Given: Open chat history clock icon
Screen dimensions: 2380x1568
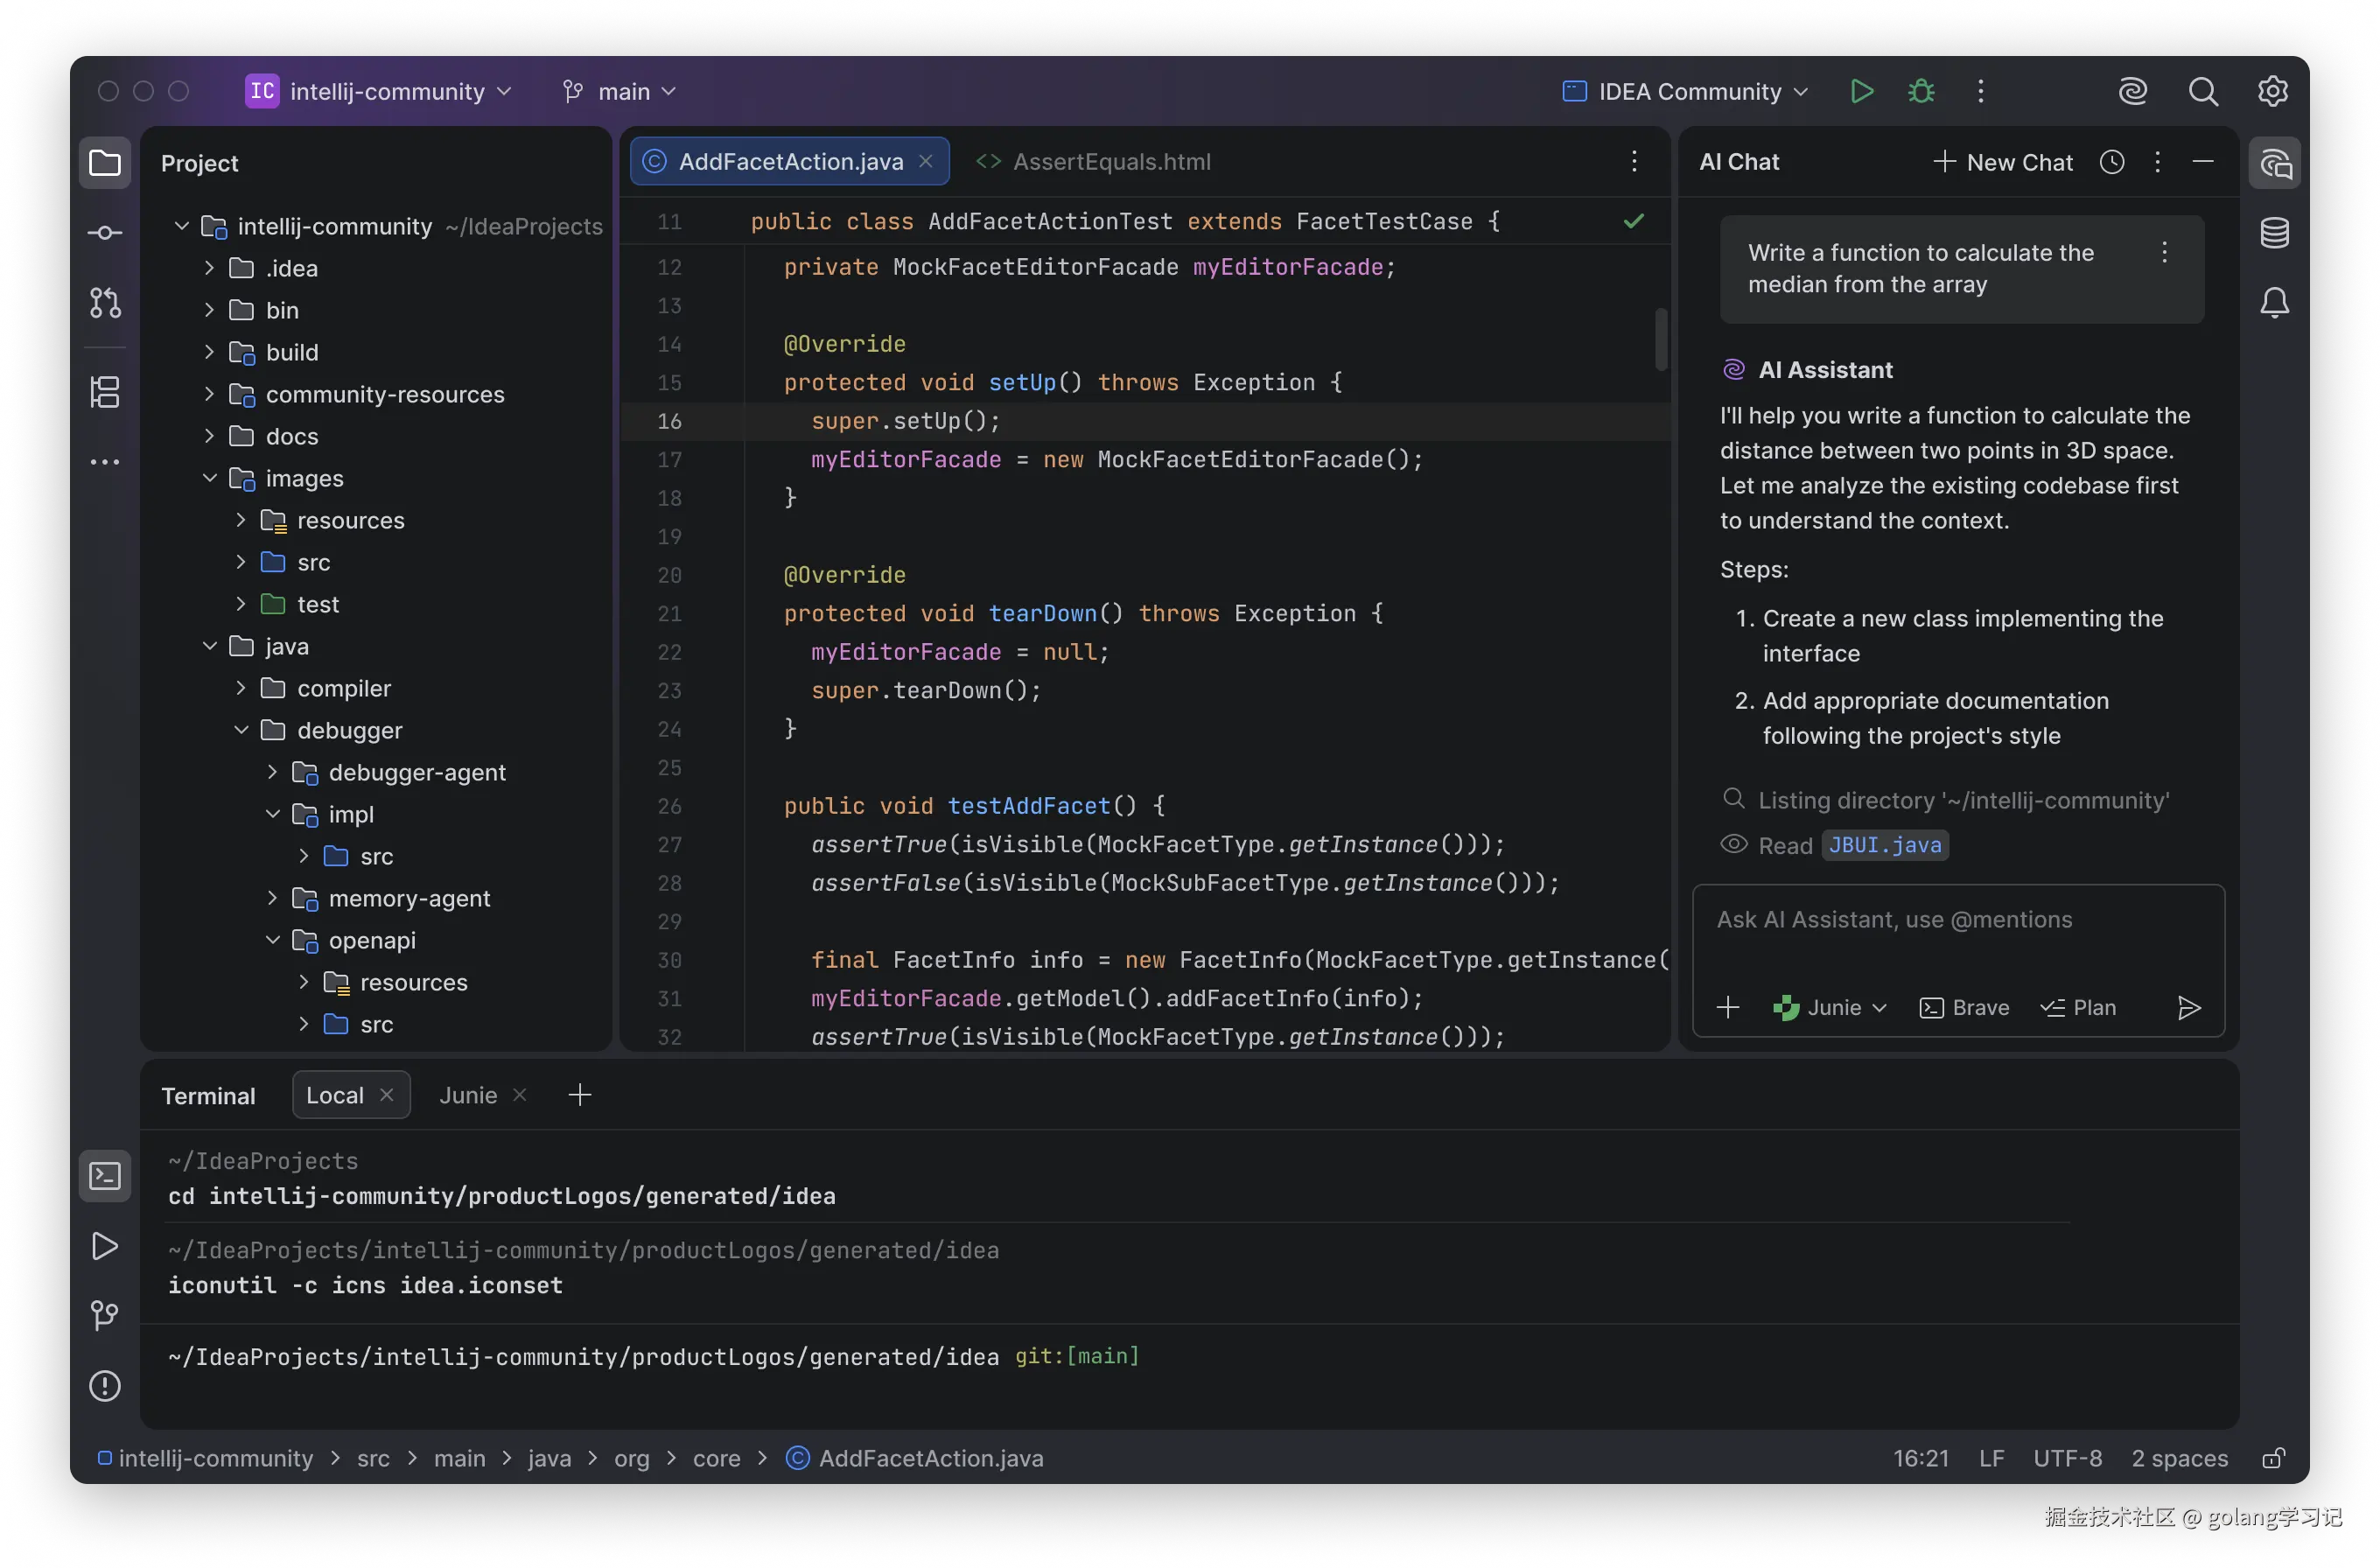Looking at the screenshot, I should click(x=2111, y=162).
